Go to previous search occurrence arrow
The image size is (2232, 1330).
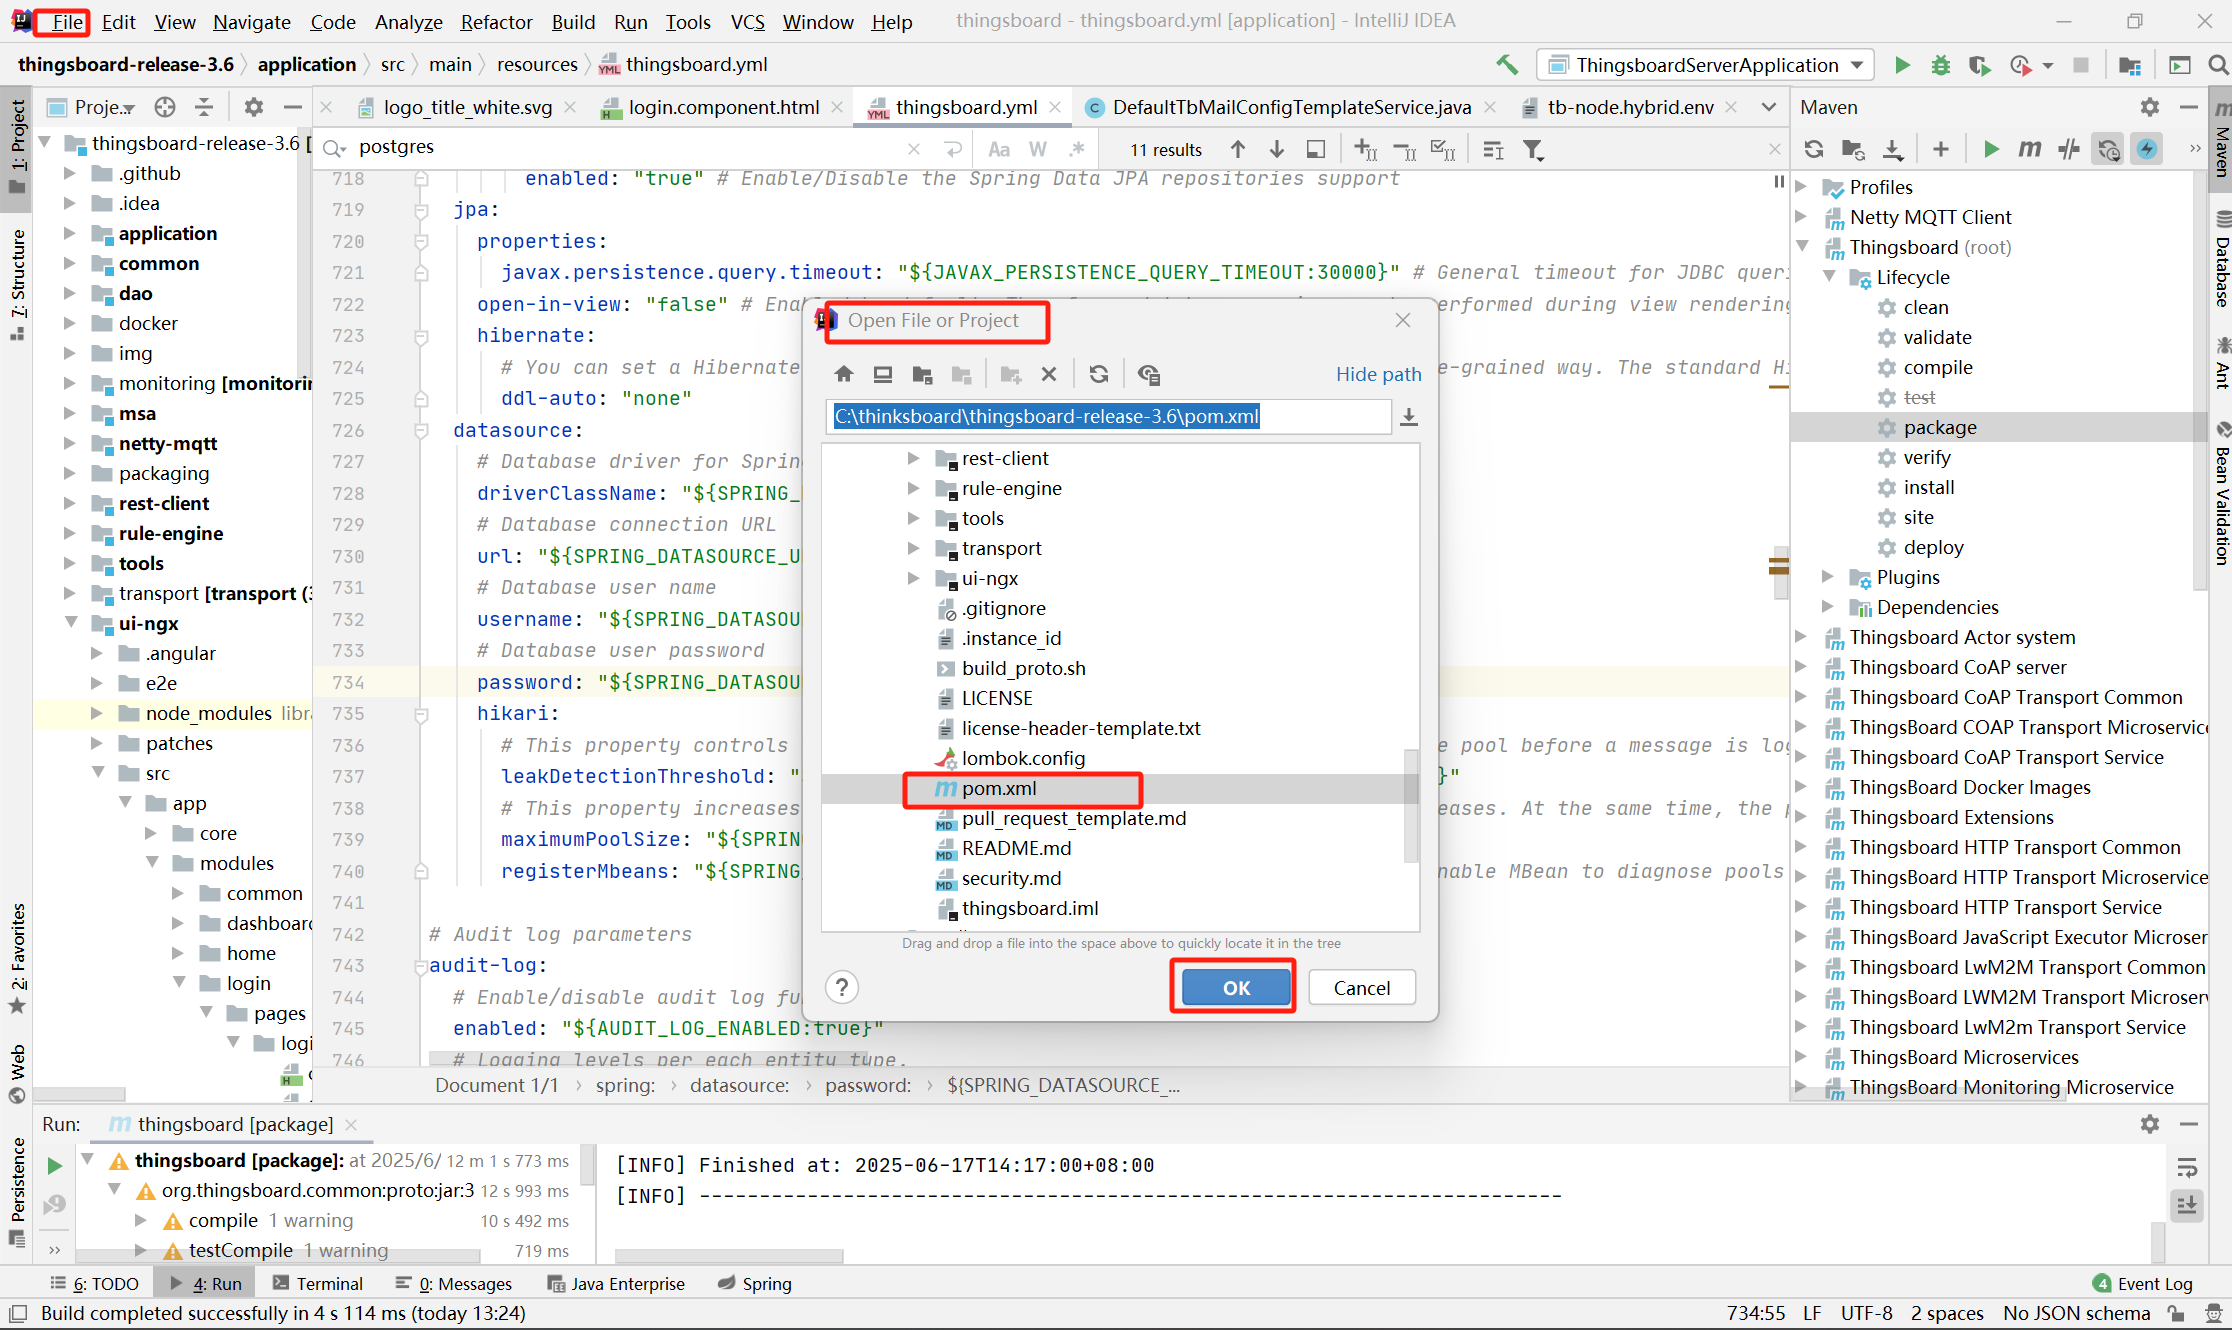coord(1238,149)
